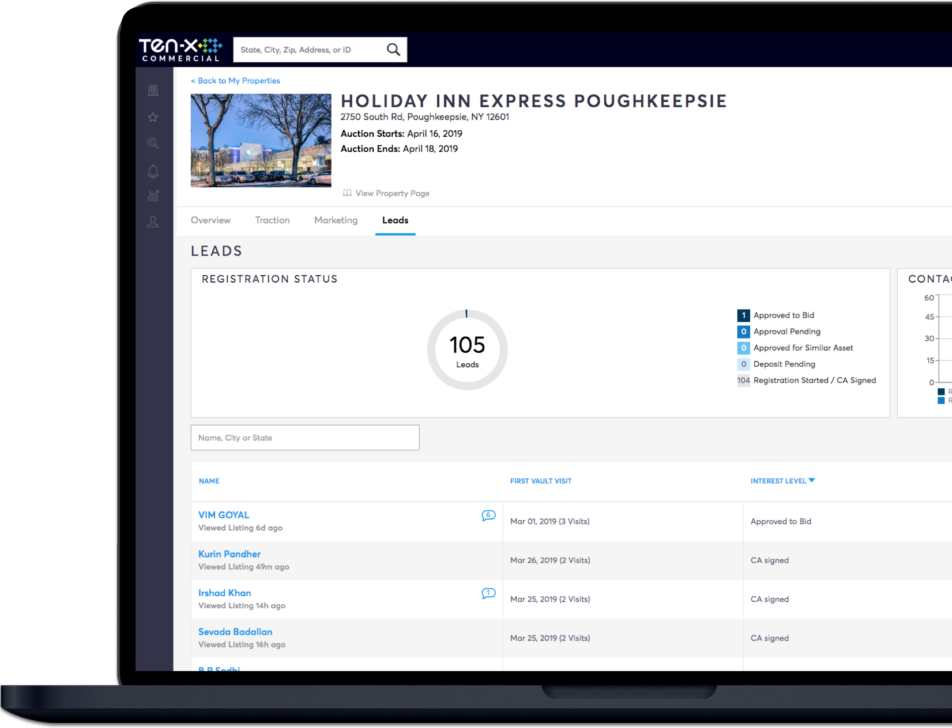This screenshot has height=728, width=952.
Task: Click the Deposit Pending legend swatch
Action: (743, 364)
